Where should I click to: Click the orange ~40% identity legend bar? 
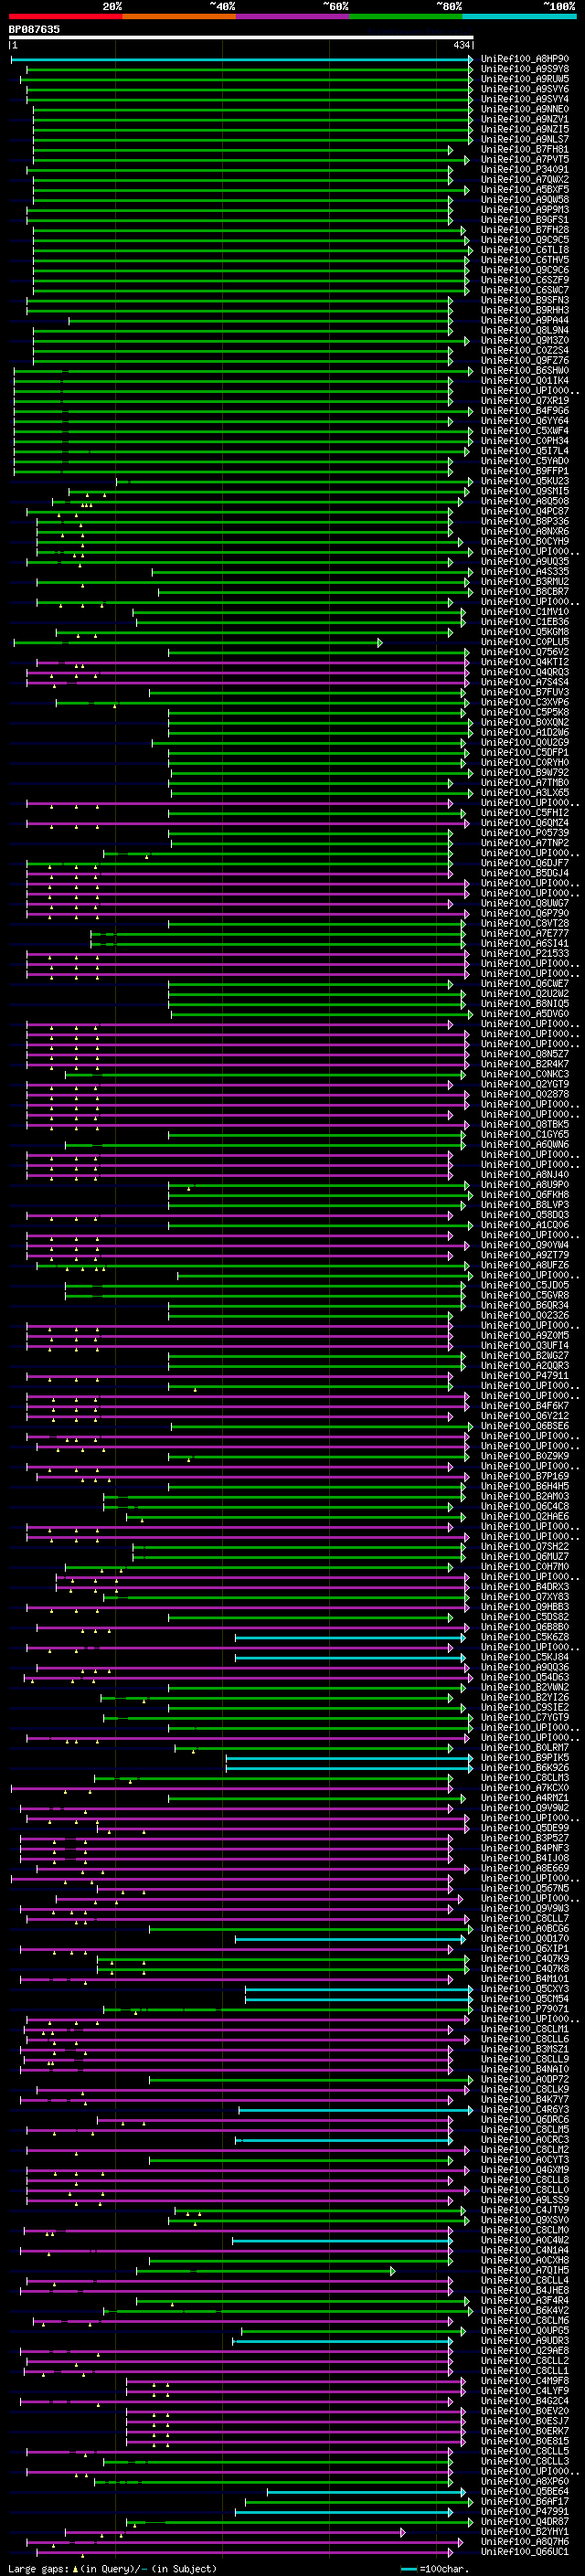pyautogui.click(x=179, y=16)
